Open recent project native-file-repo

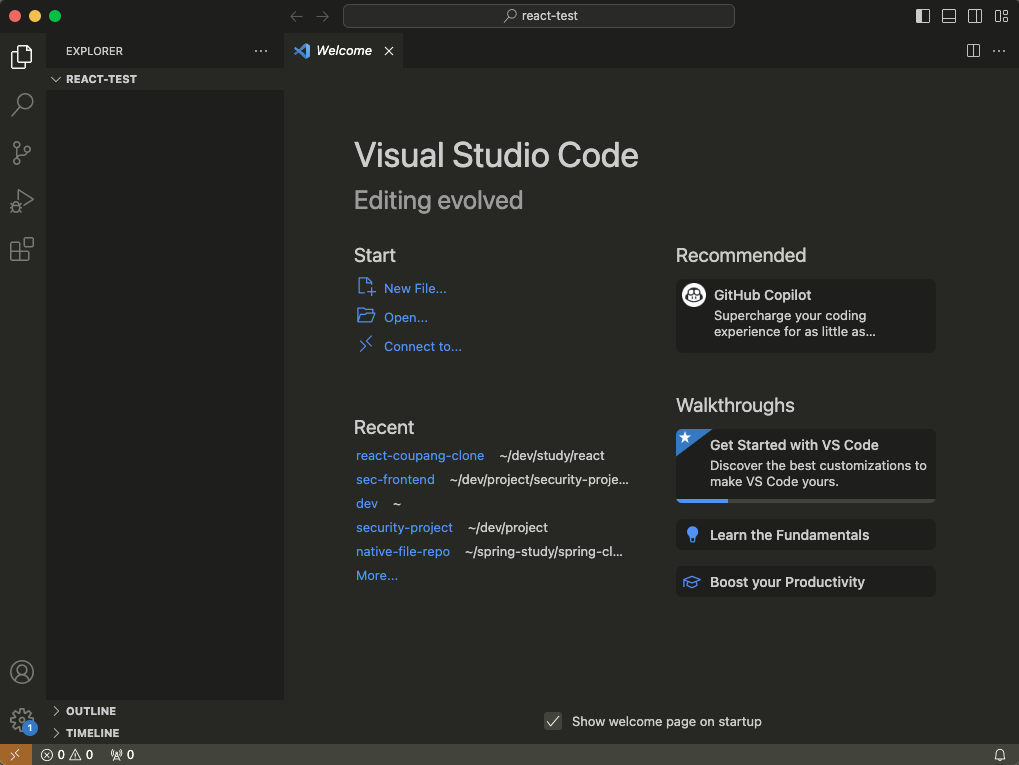pyautogui.click(x=403, y=552)
